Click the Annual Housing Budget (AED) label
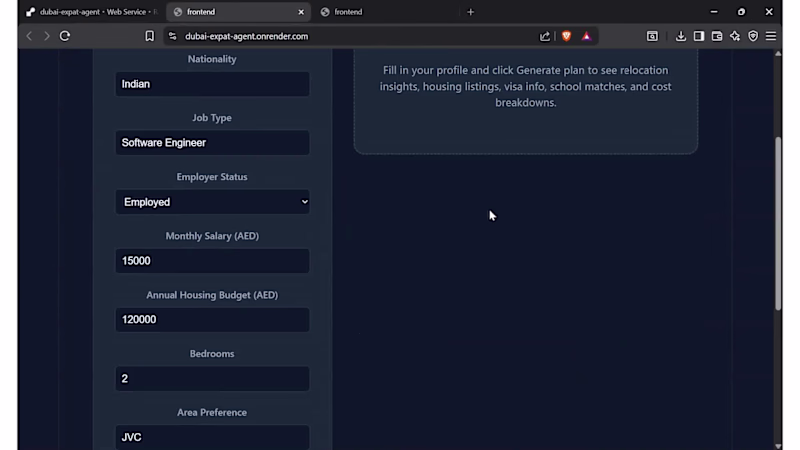 pos(212,295)
